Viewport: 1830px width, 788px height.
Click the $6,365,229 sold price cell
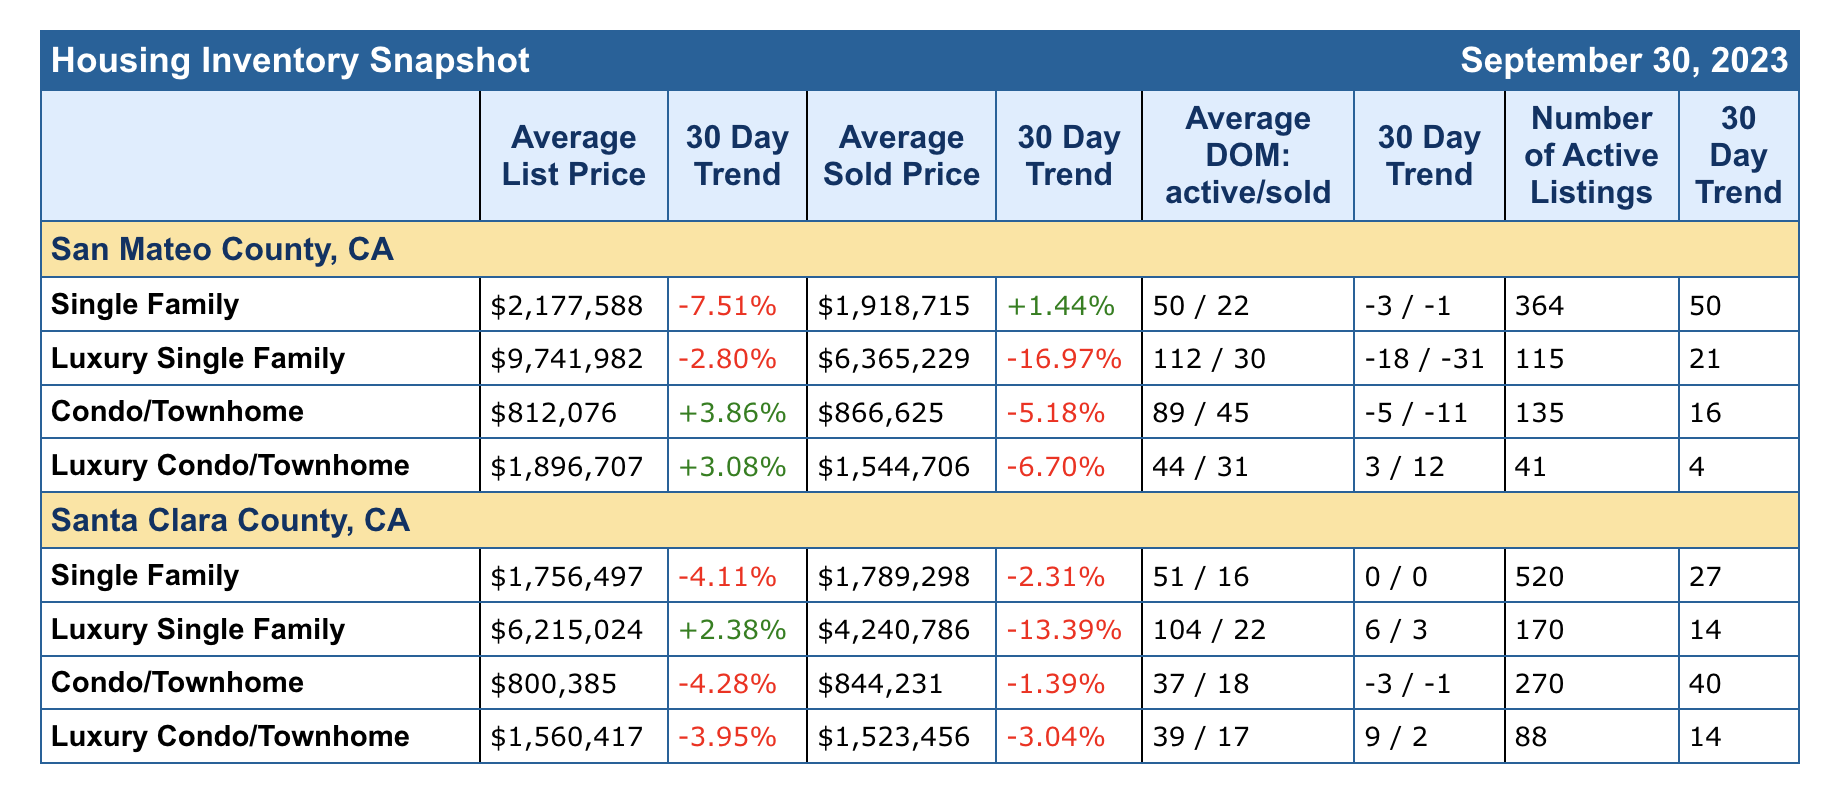[x=894, y=358]
